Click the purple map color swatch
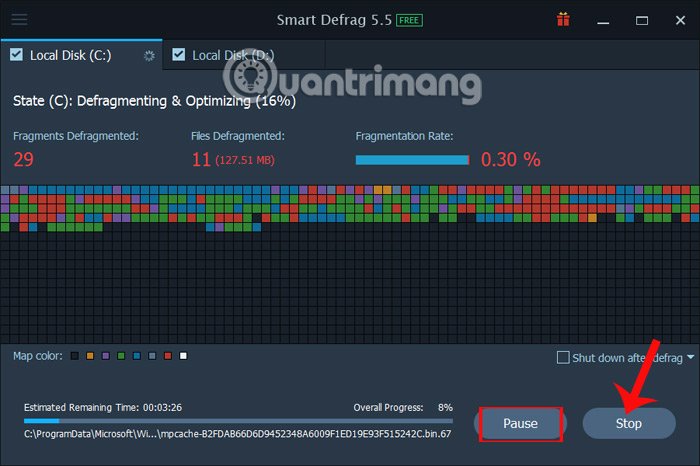 (106, 356)
